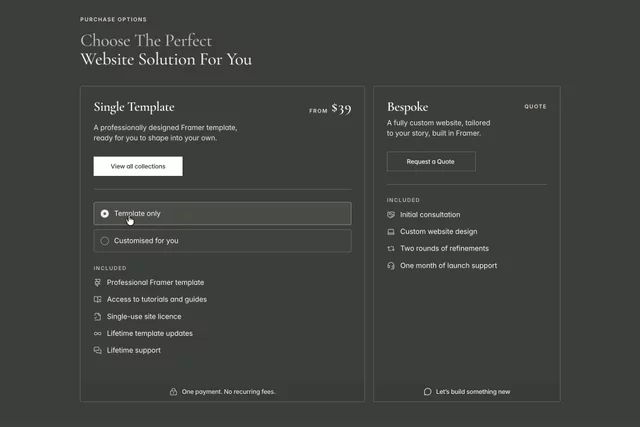The width and height of the screenshot is (640, 427).
Task: Click the laptop icon beside Custom website design
Action: pos(391,232)
